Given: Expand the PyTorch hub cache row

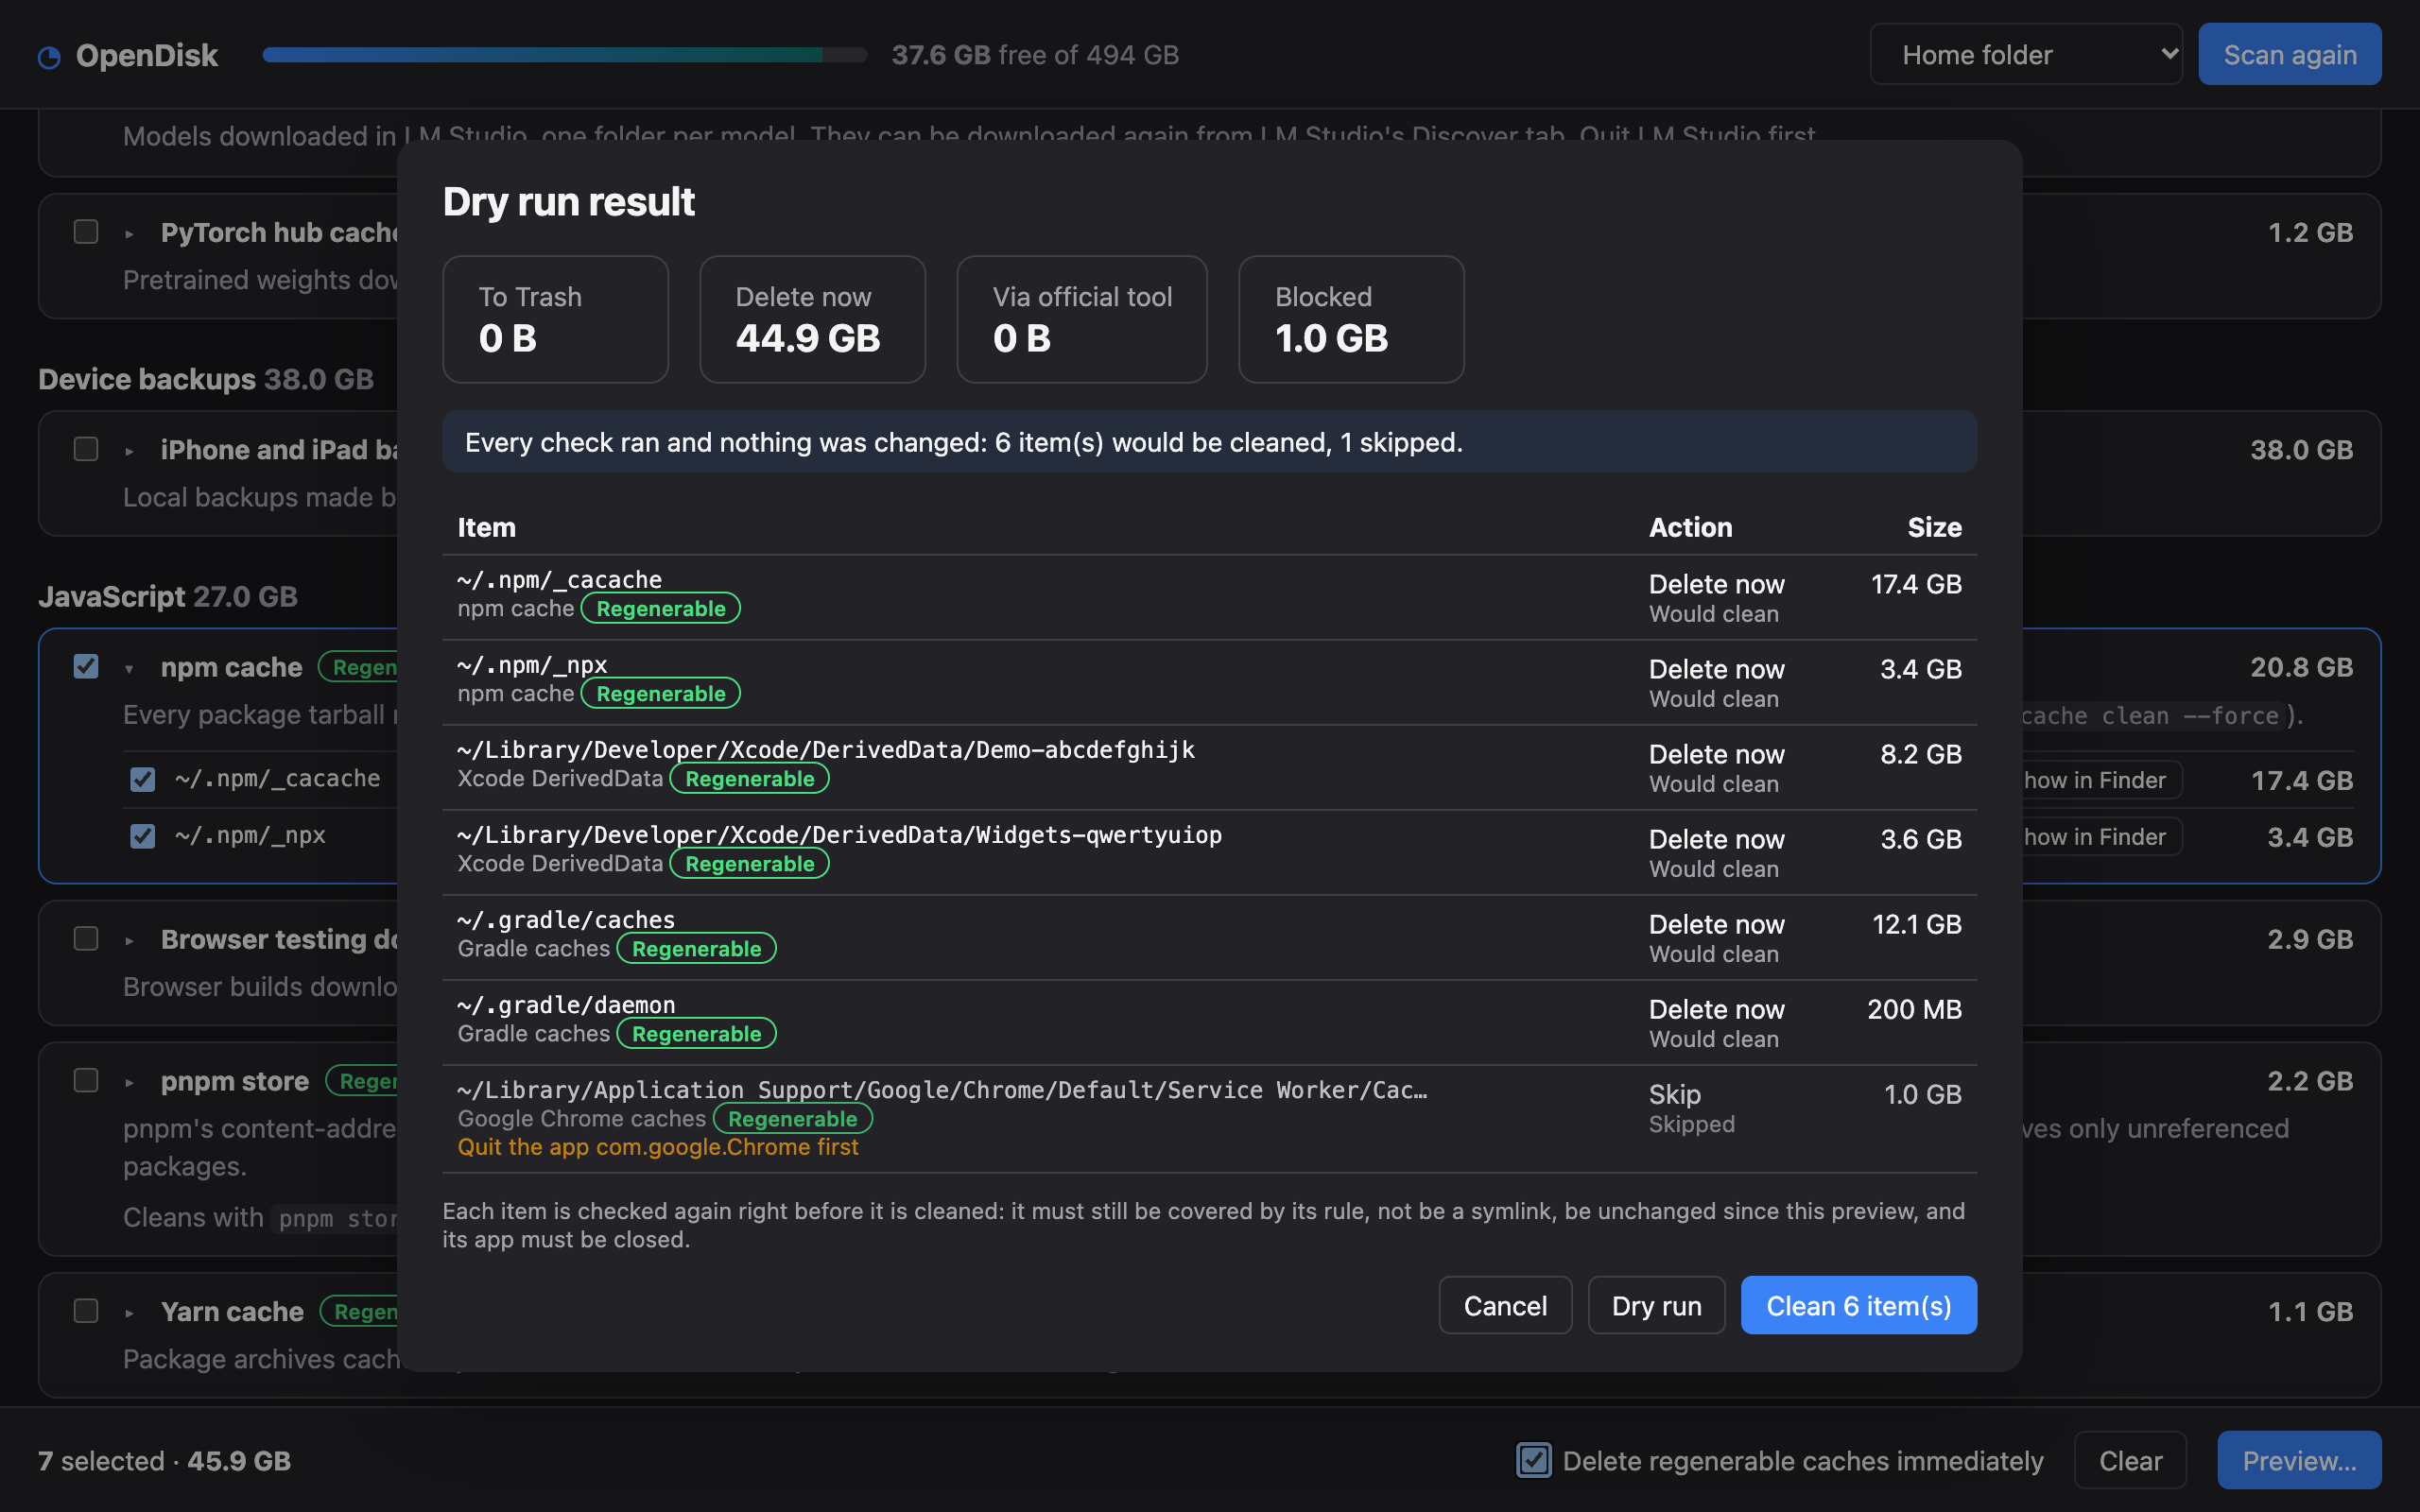Looking at the screenshot, I should click(129, 233).
